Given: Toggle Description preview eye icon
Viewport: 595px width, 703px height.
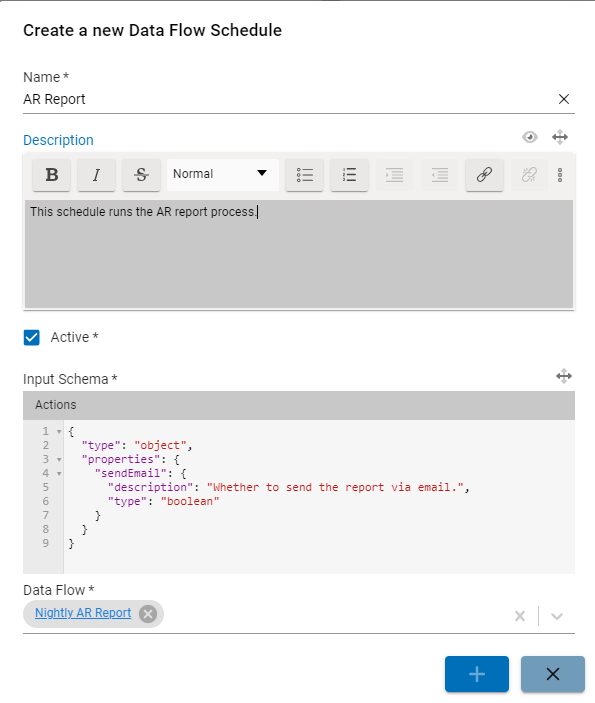Looking at the screenshot, I should tap(530, 137).
